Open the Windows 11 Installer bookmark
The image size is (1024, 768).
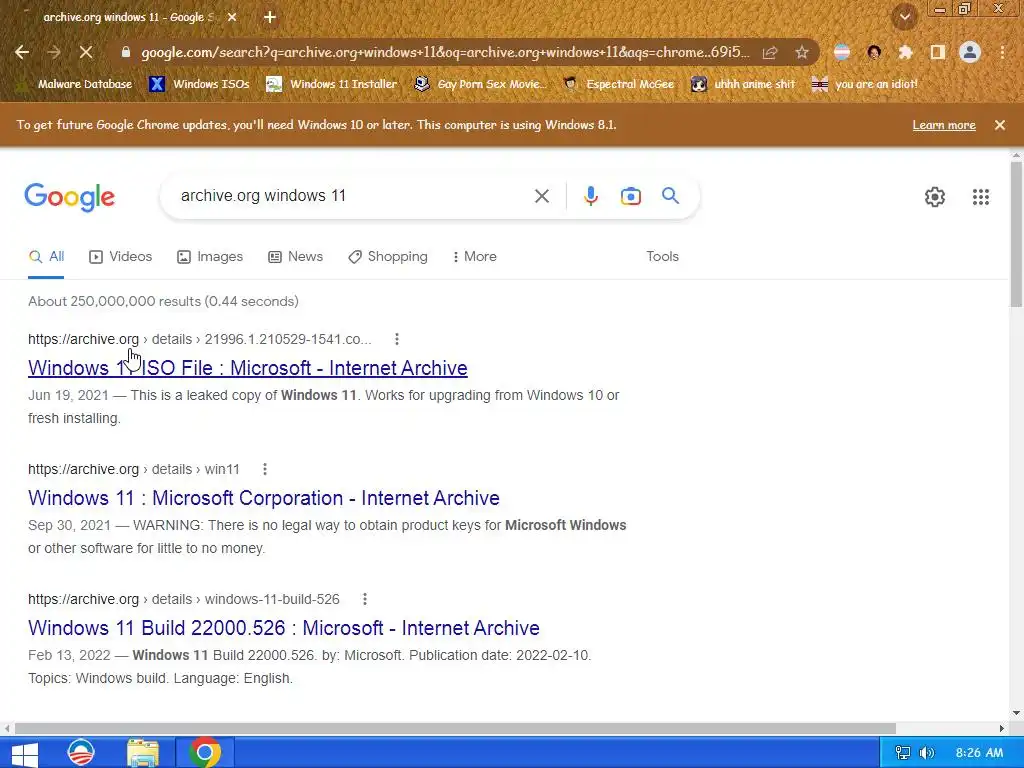point(332,84)
